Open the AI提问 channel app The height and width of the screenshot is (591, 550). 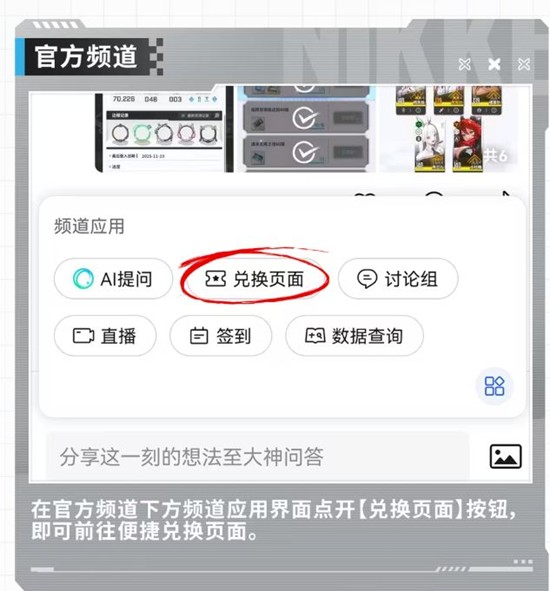(x=113, y=279)
